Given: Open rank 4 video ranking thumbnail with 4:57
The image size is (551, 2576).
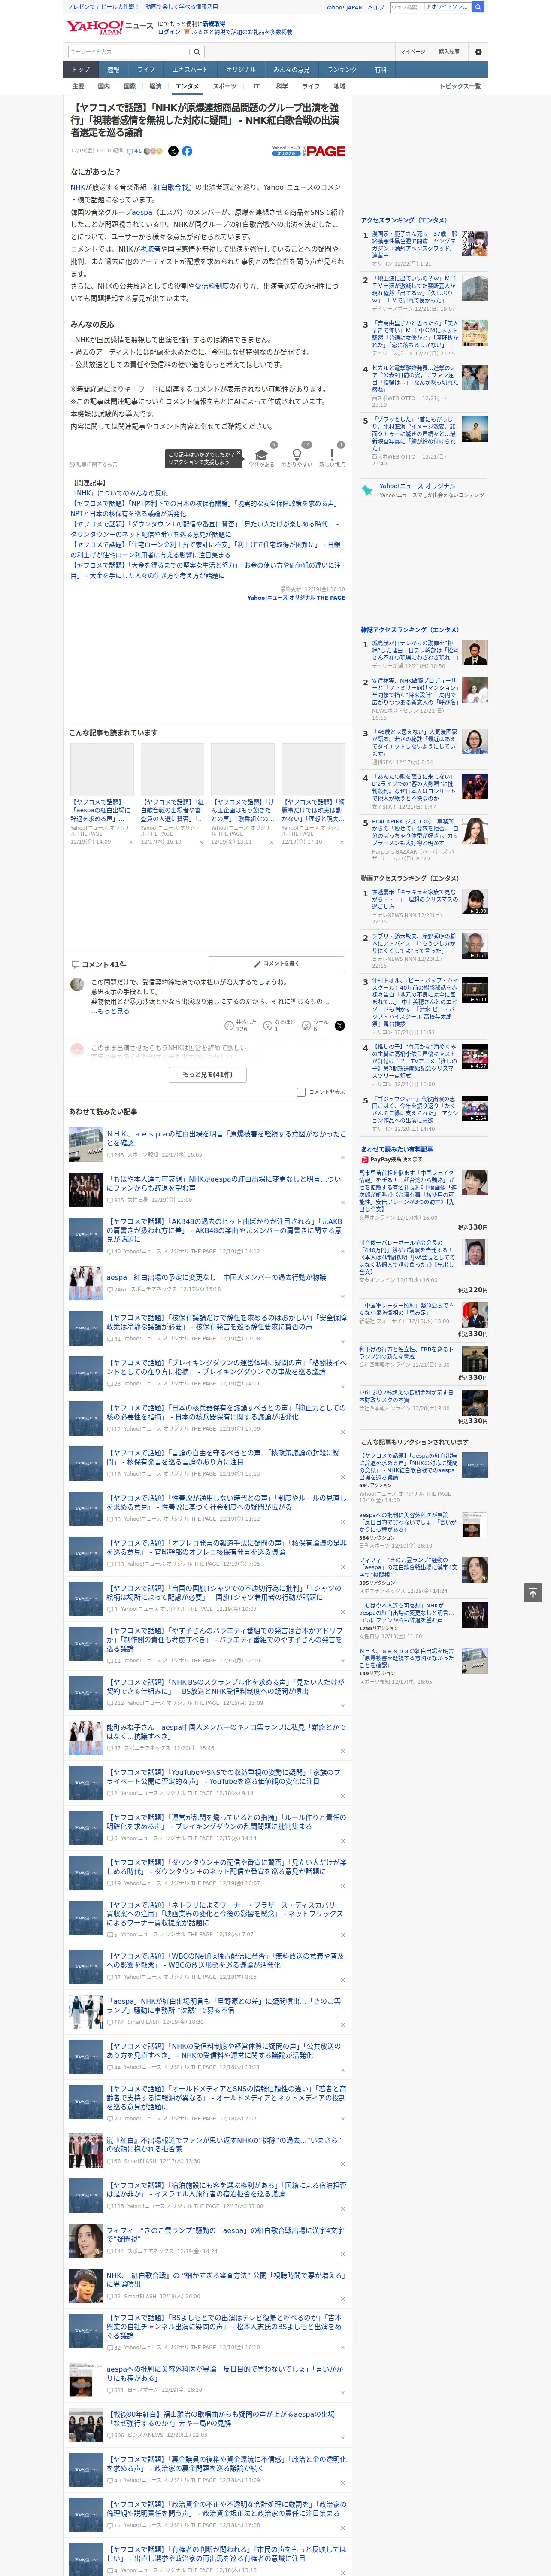Looking at the screenshot, I should [475, 1056].
